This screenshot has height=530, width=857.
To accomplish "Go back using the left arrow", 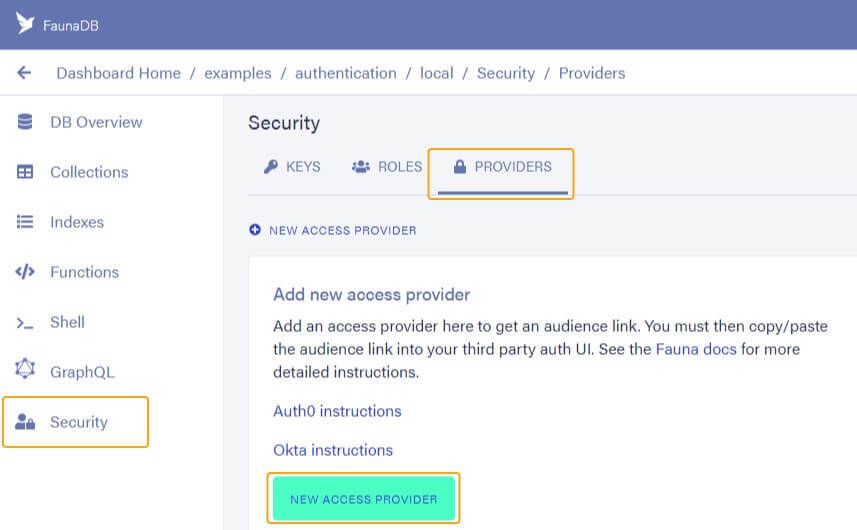I will pyautogui.click(x=24, y=73).
